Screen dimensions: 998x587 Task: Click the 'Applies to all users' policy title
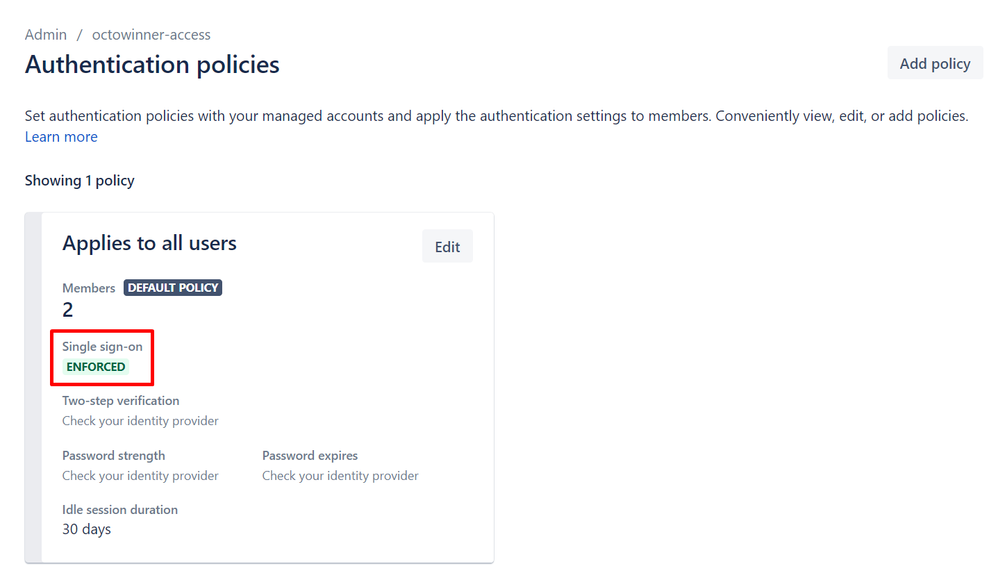tap(149, 243)
